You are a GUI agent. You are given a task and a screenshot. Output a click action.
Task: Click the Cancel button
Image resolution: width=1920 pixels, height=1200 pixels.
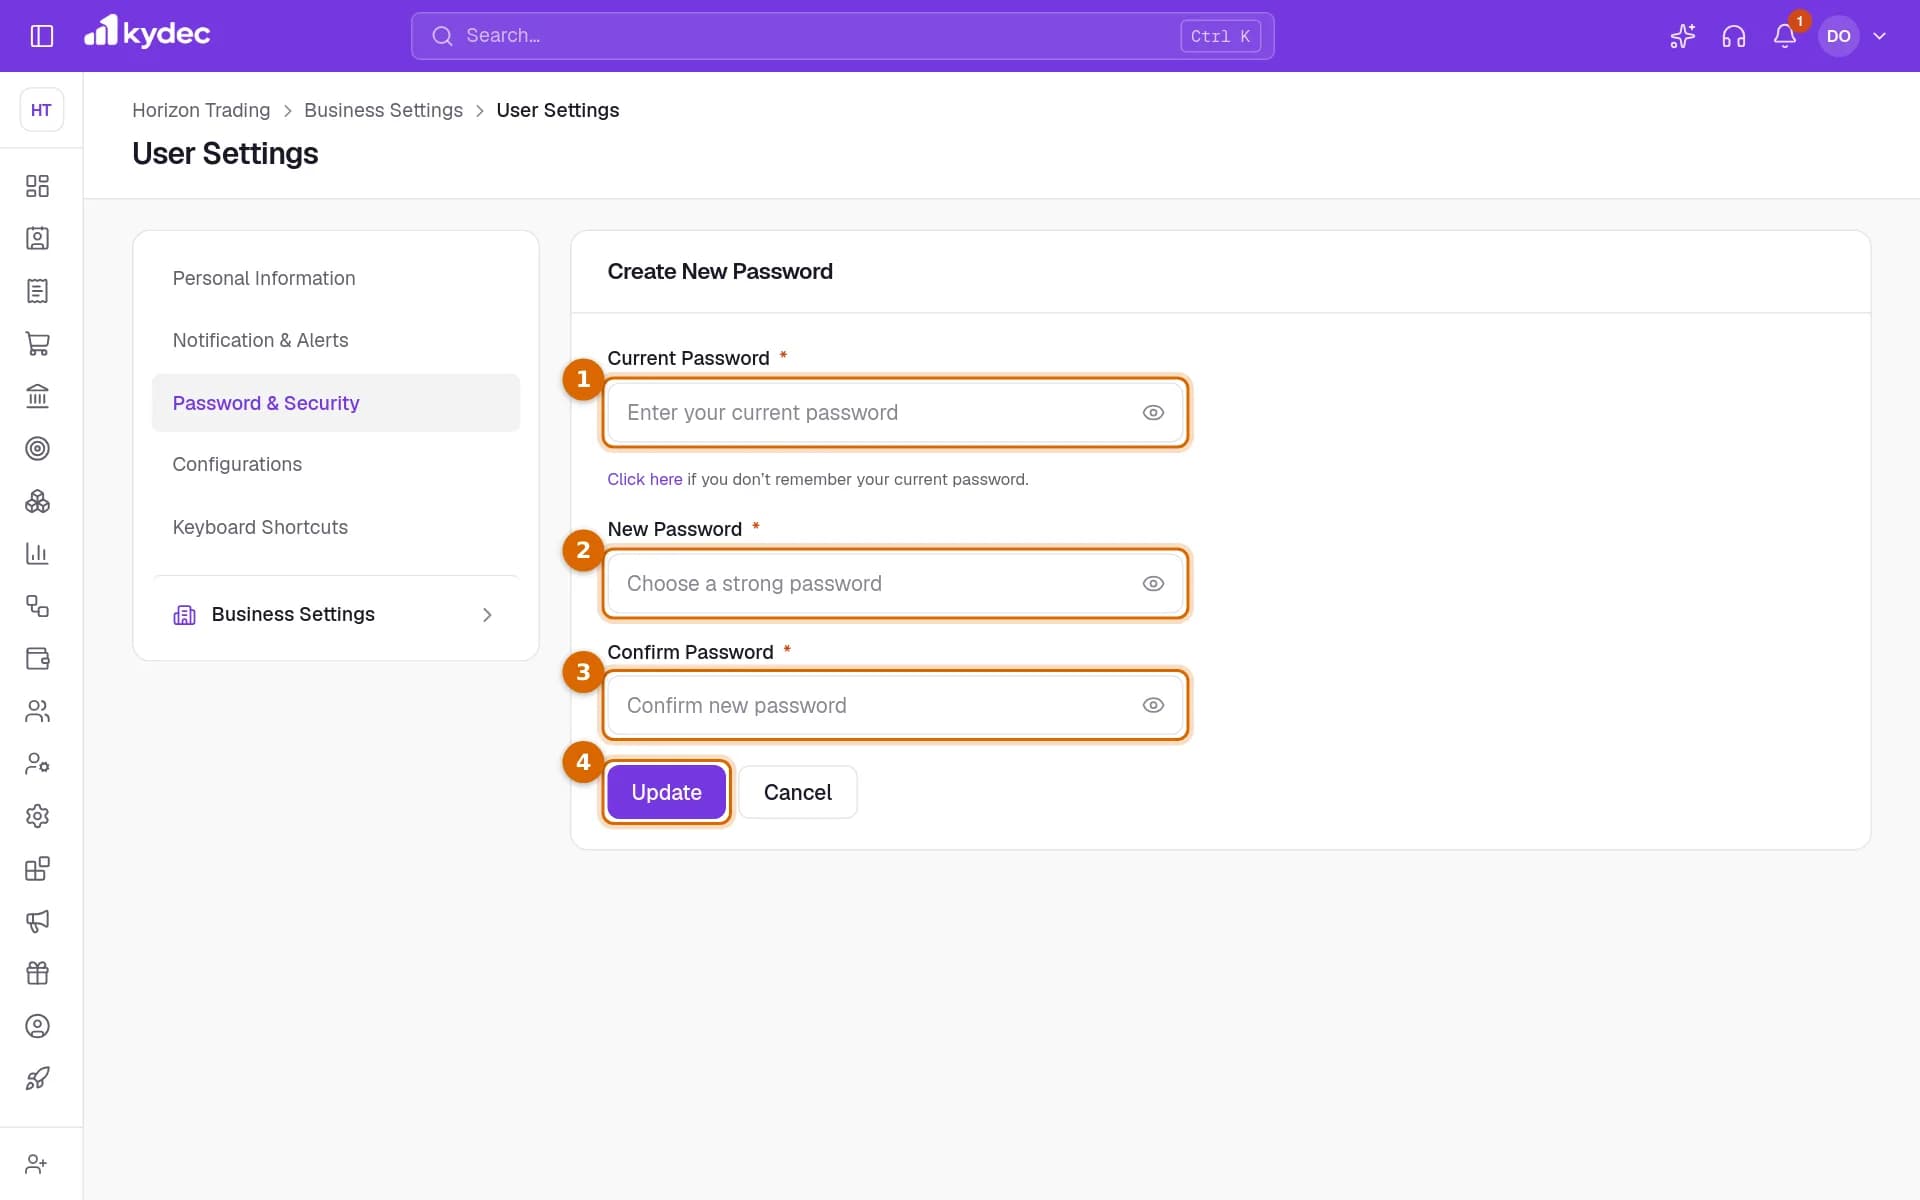pyautogui.click(x=798, y=792)
